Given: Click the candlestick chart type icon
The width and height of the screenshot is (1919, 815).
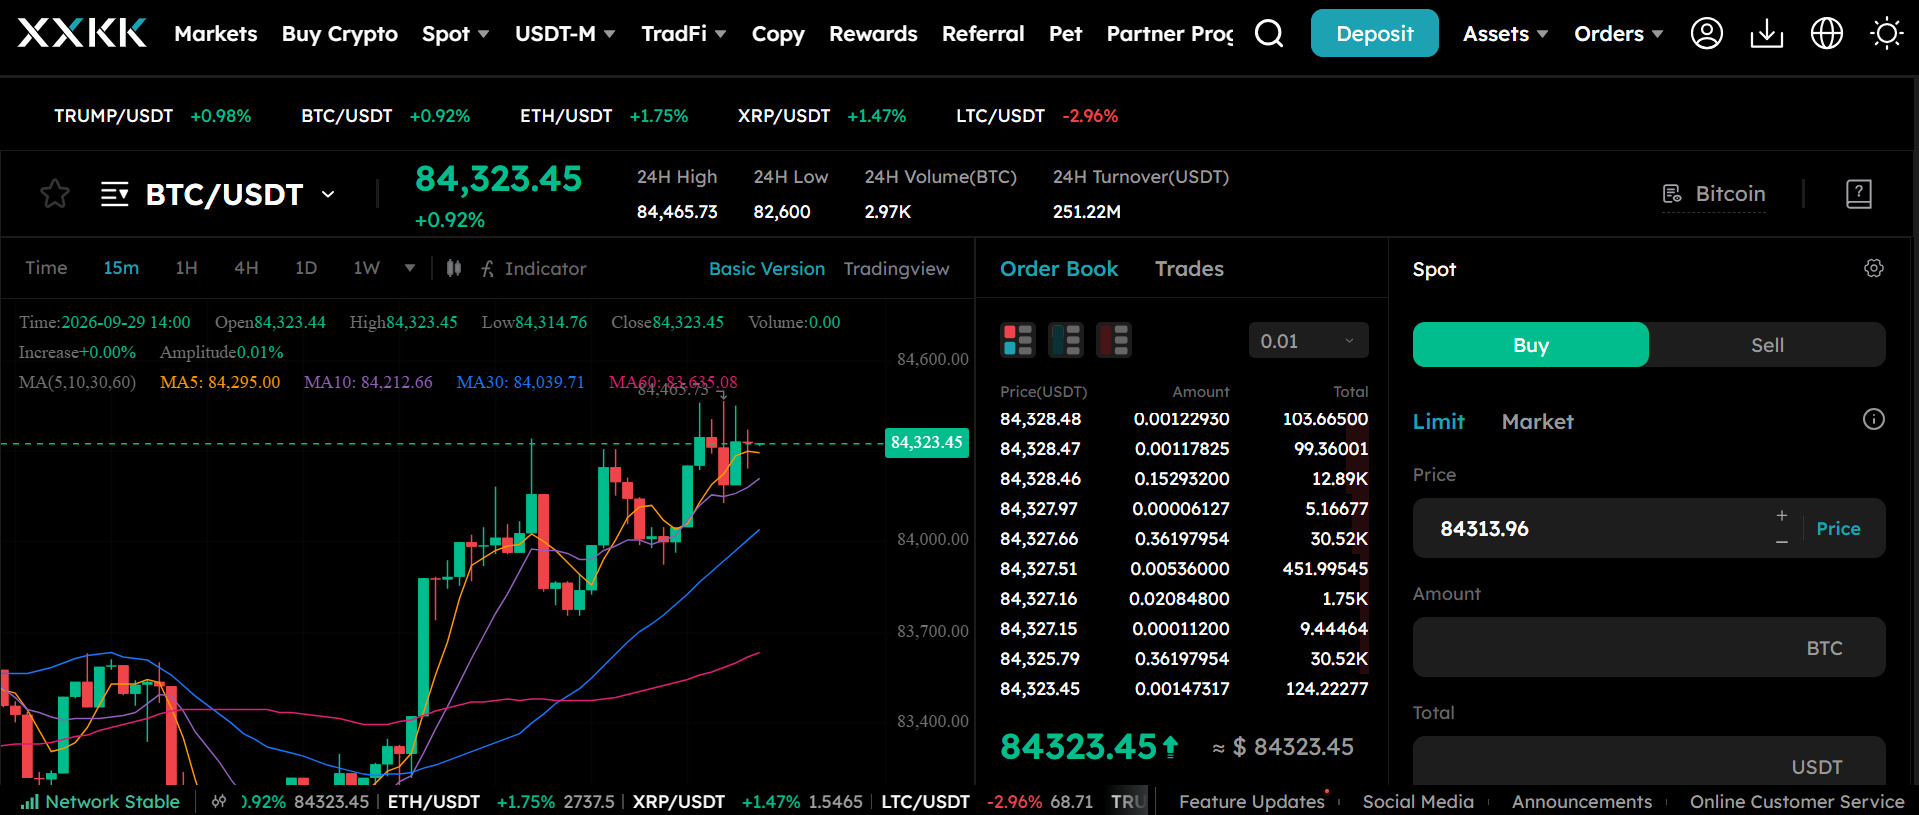Looking at the screenshot, I should tap(454, 268).
